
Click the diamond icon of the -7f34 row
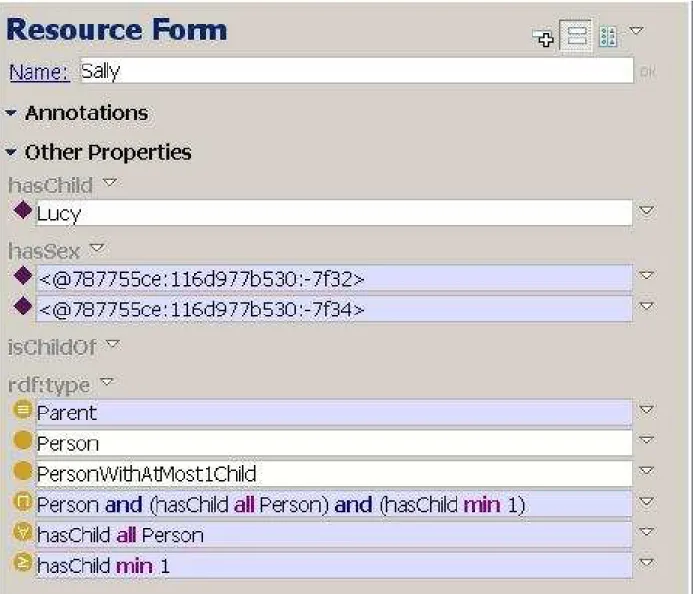(x=23, y=306)
